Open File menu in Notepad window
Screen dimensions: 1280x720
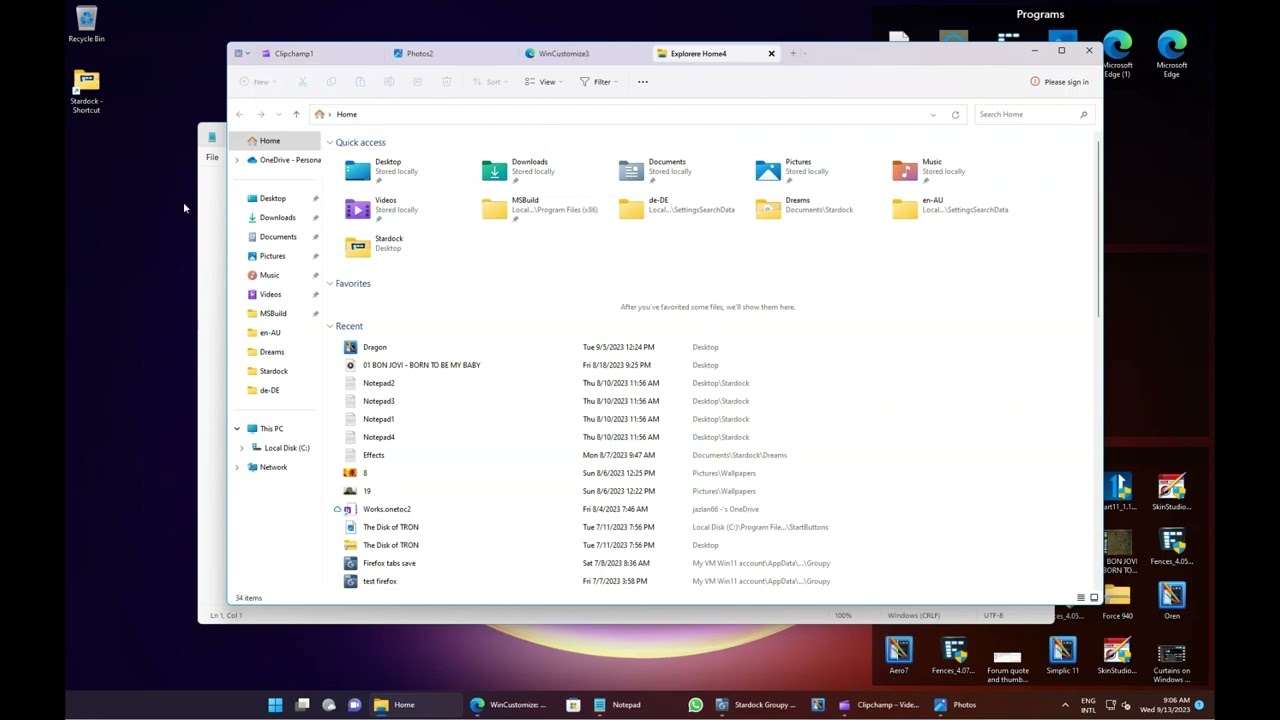point(212,157)
